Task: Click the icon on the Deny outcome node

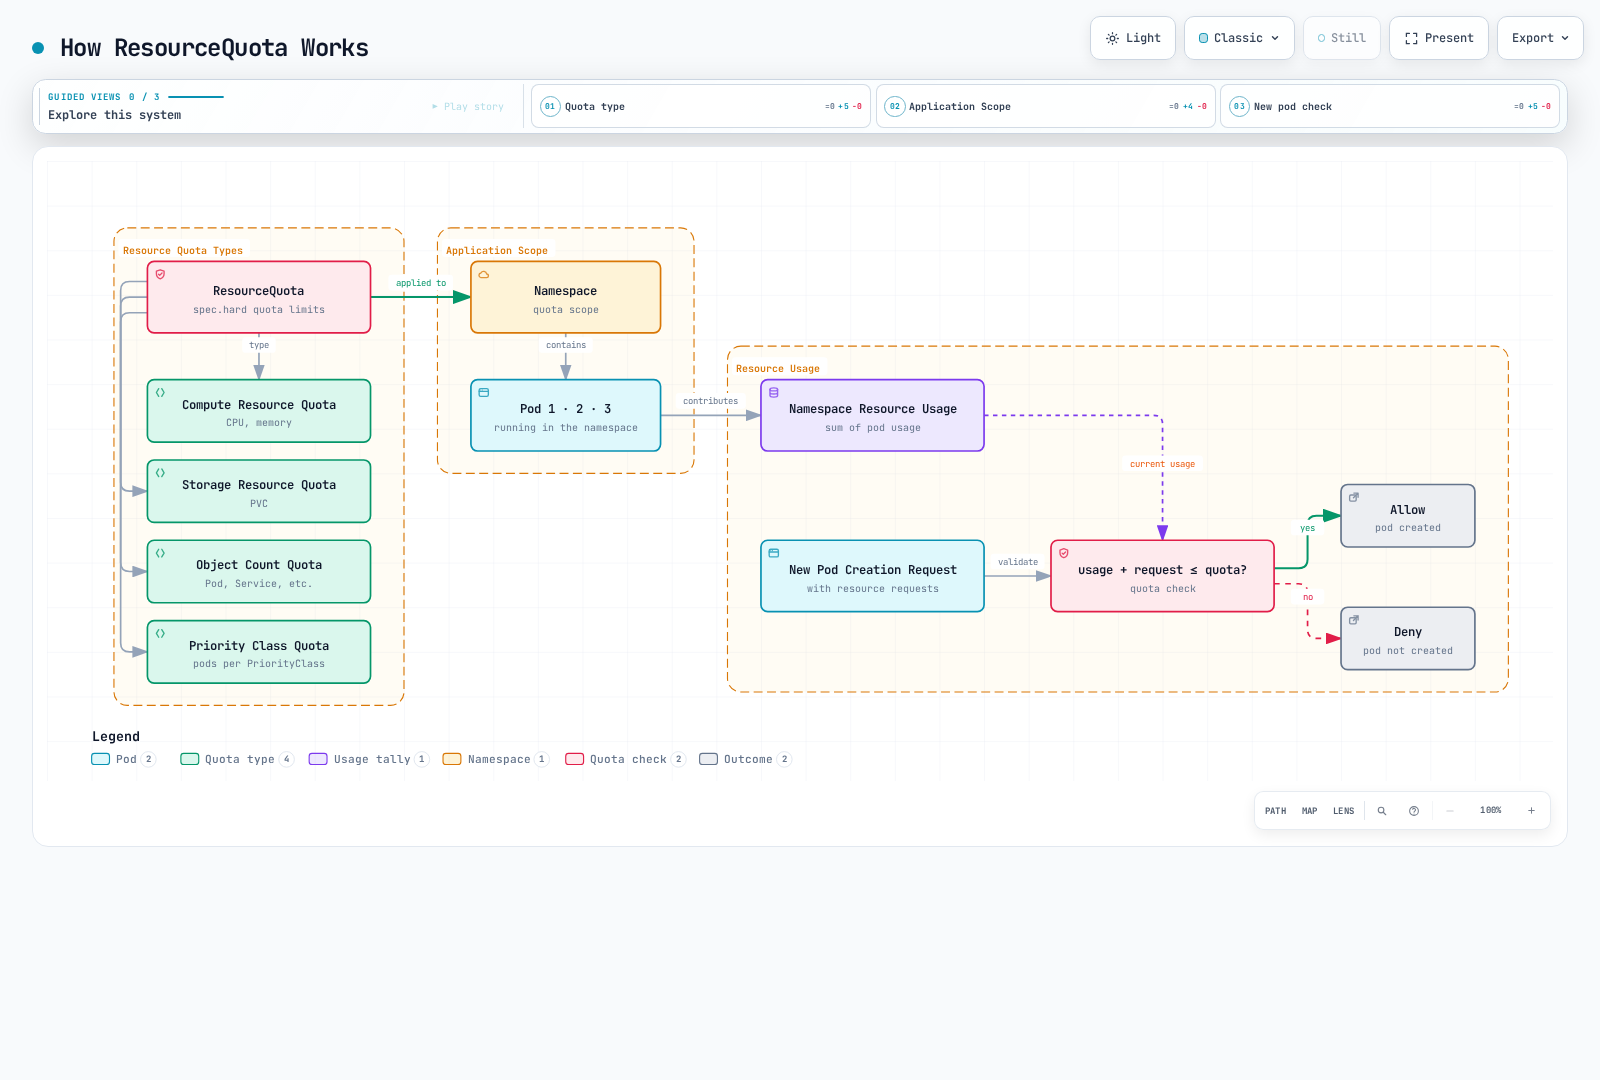Action: [x=1354, y=620]
